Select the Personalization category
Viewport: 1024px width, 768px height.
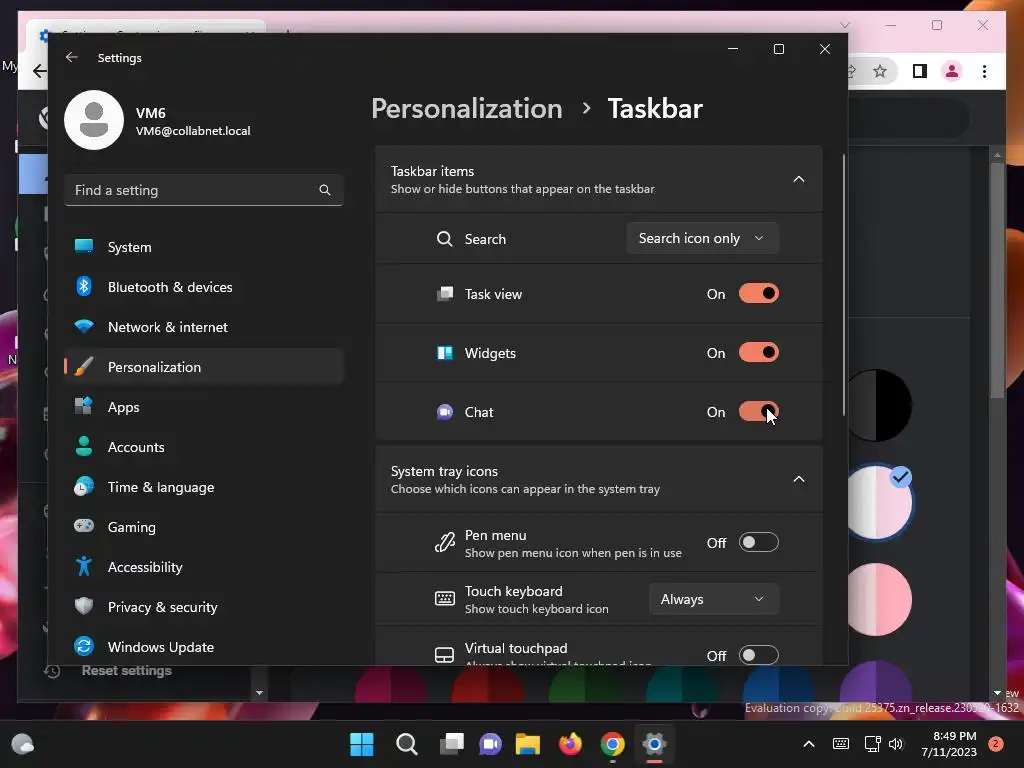[x=204, y=366]
